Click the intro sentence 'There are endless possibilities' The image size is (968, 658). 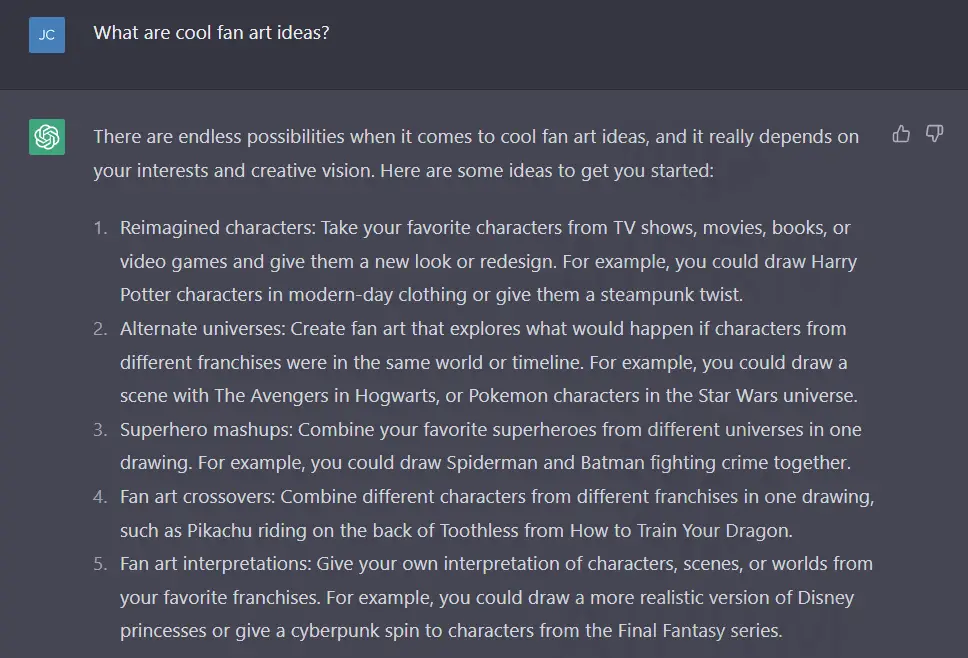coord(476,153)
